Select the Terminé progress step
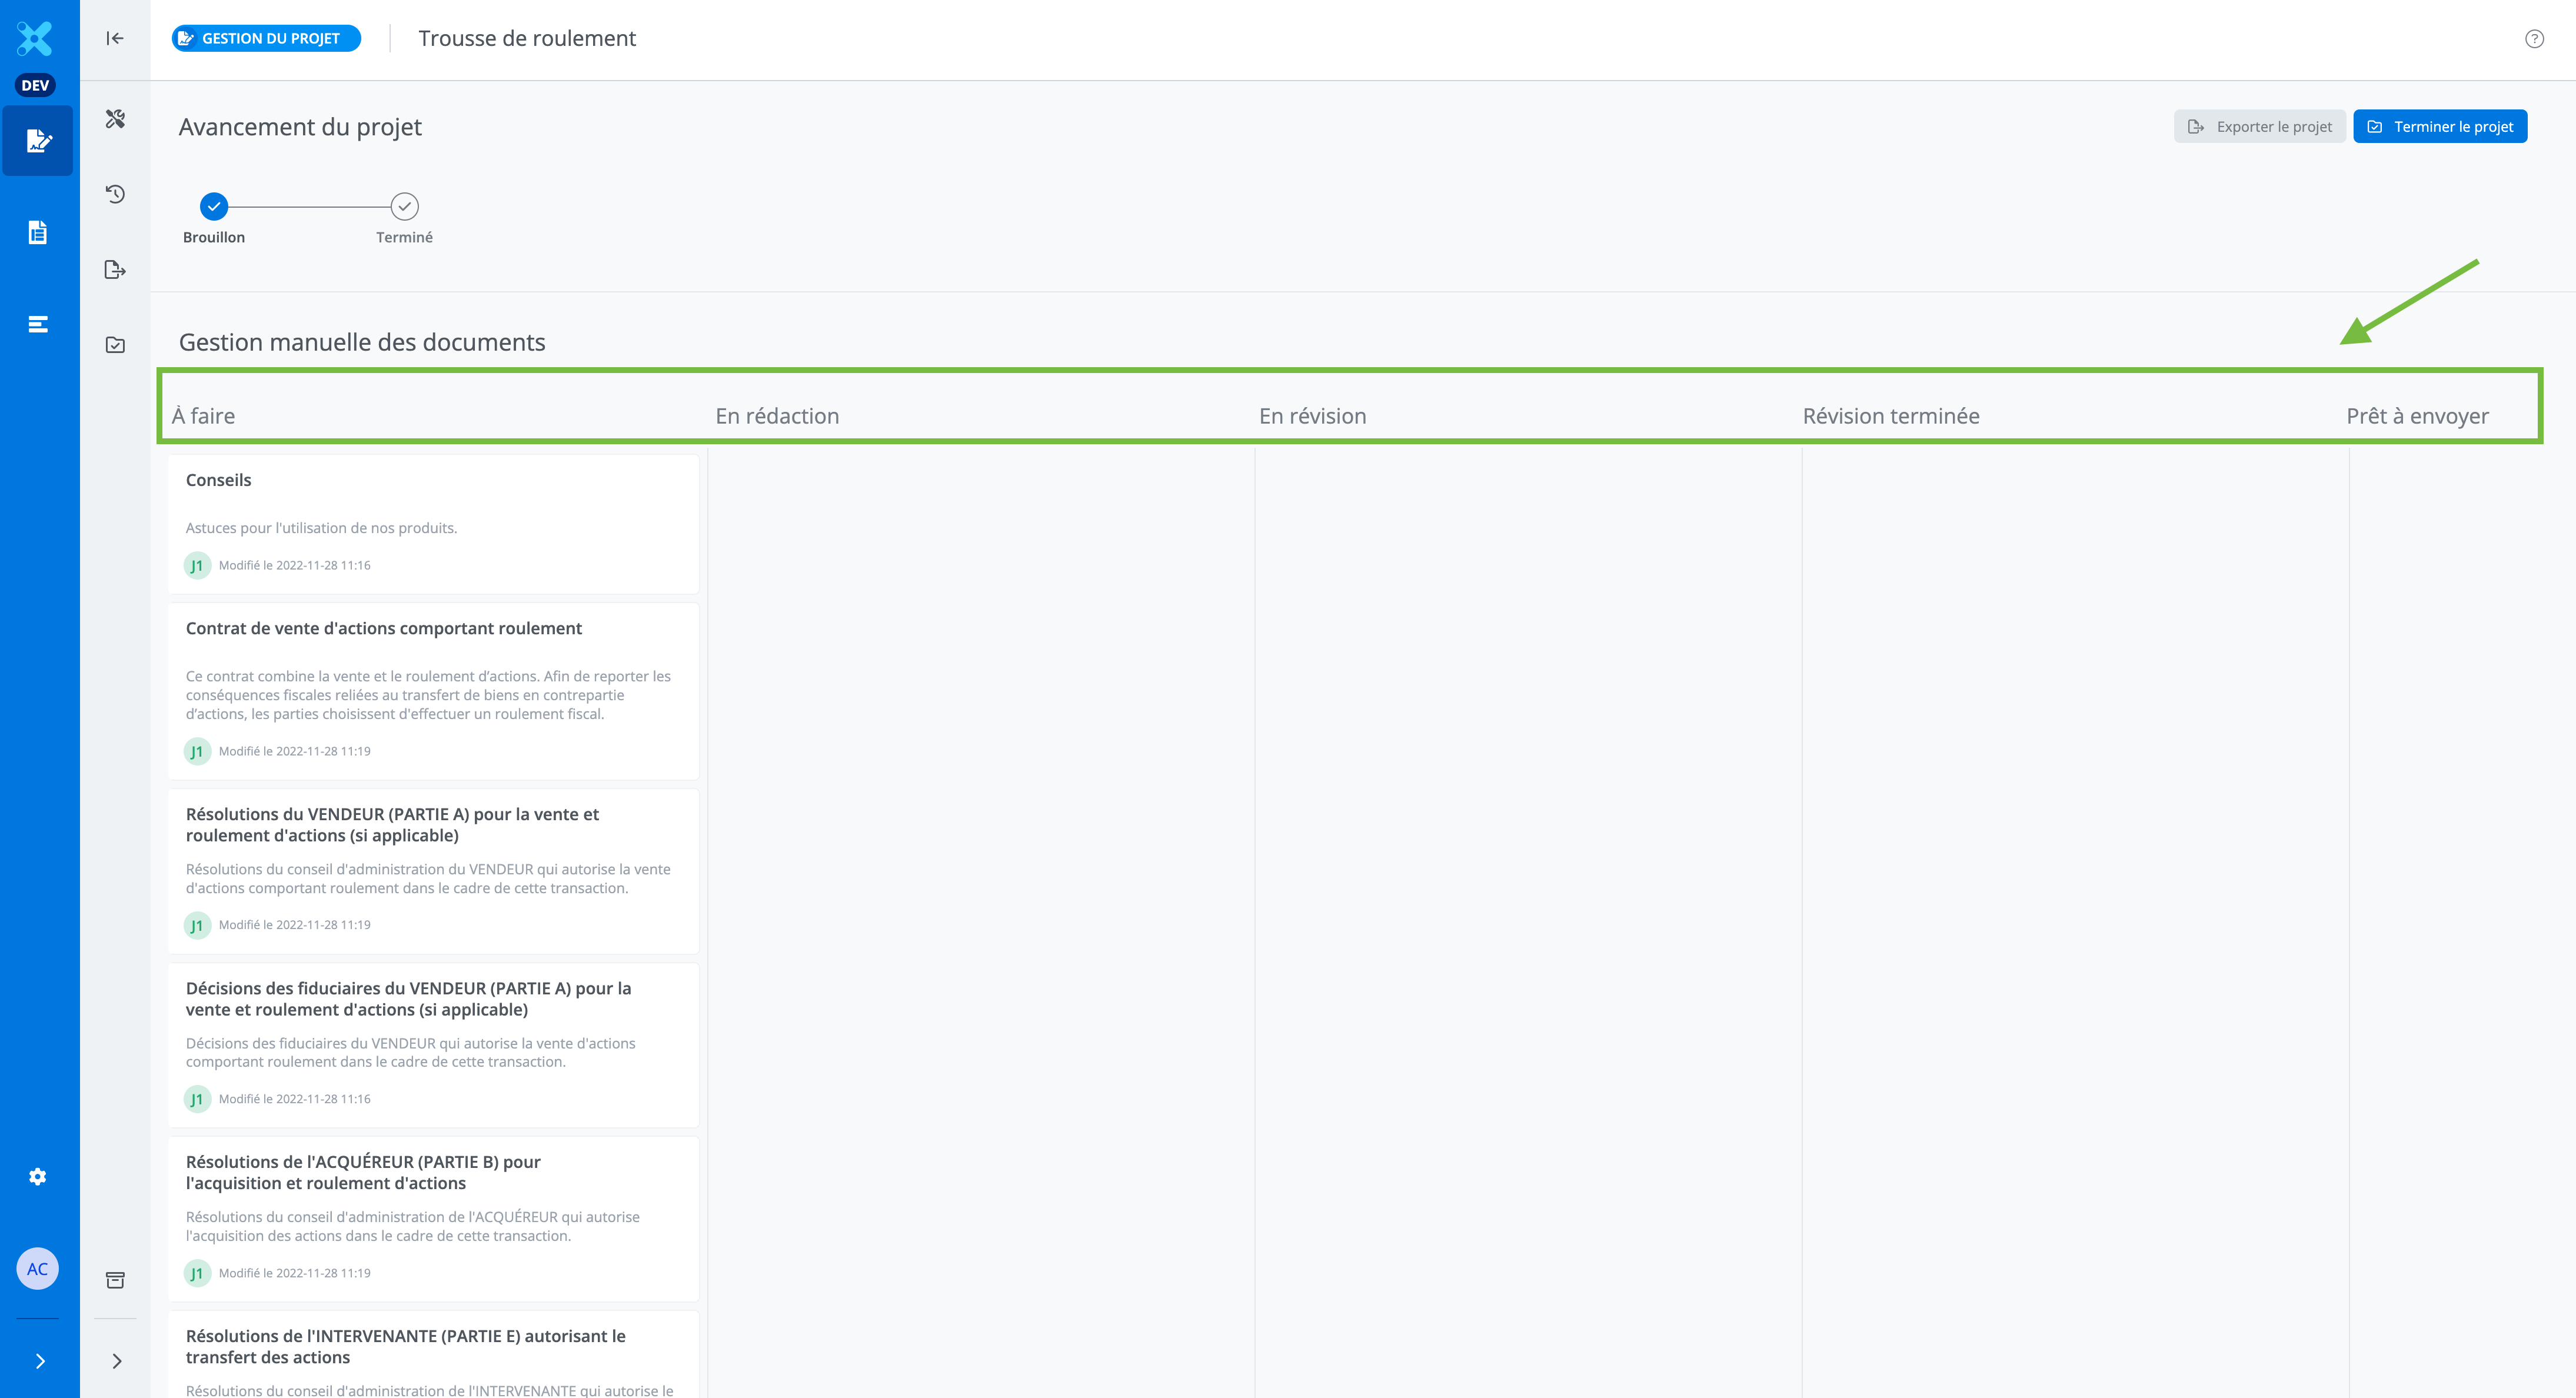 point(404,207)
